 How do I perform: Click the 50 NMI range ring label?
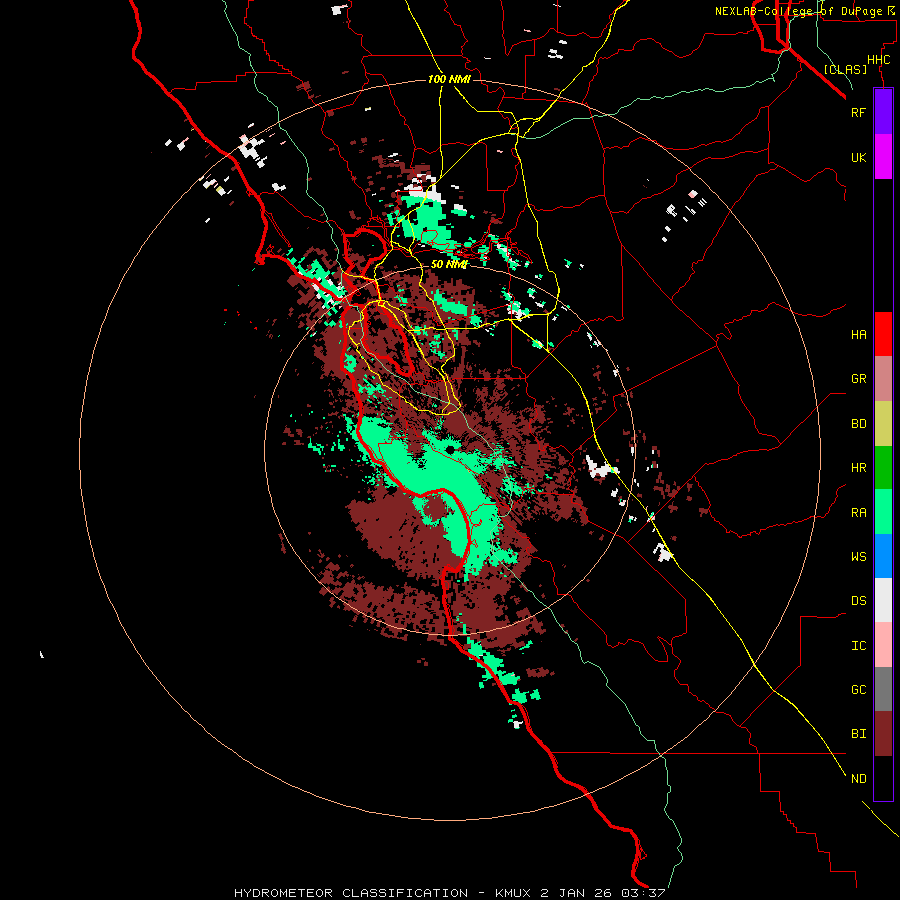coord(448,264)
